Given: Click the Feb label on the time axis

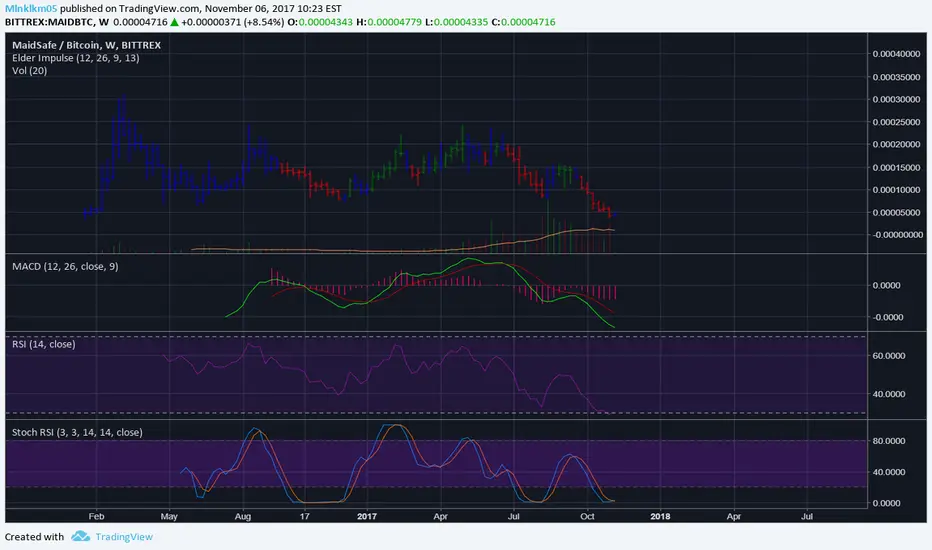Looking at the screenshot, I should tap(96, 516).
